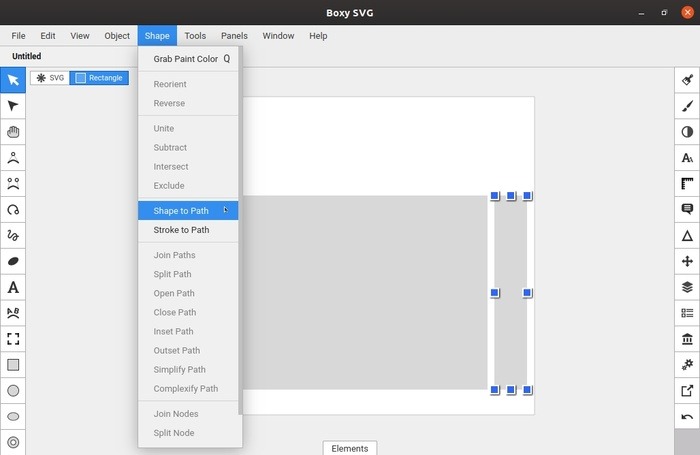This screenshot has width=700, height=455.
Task: Select the Text on path tool
Action: (13, 313)
